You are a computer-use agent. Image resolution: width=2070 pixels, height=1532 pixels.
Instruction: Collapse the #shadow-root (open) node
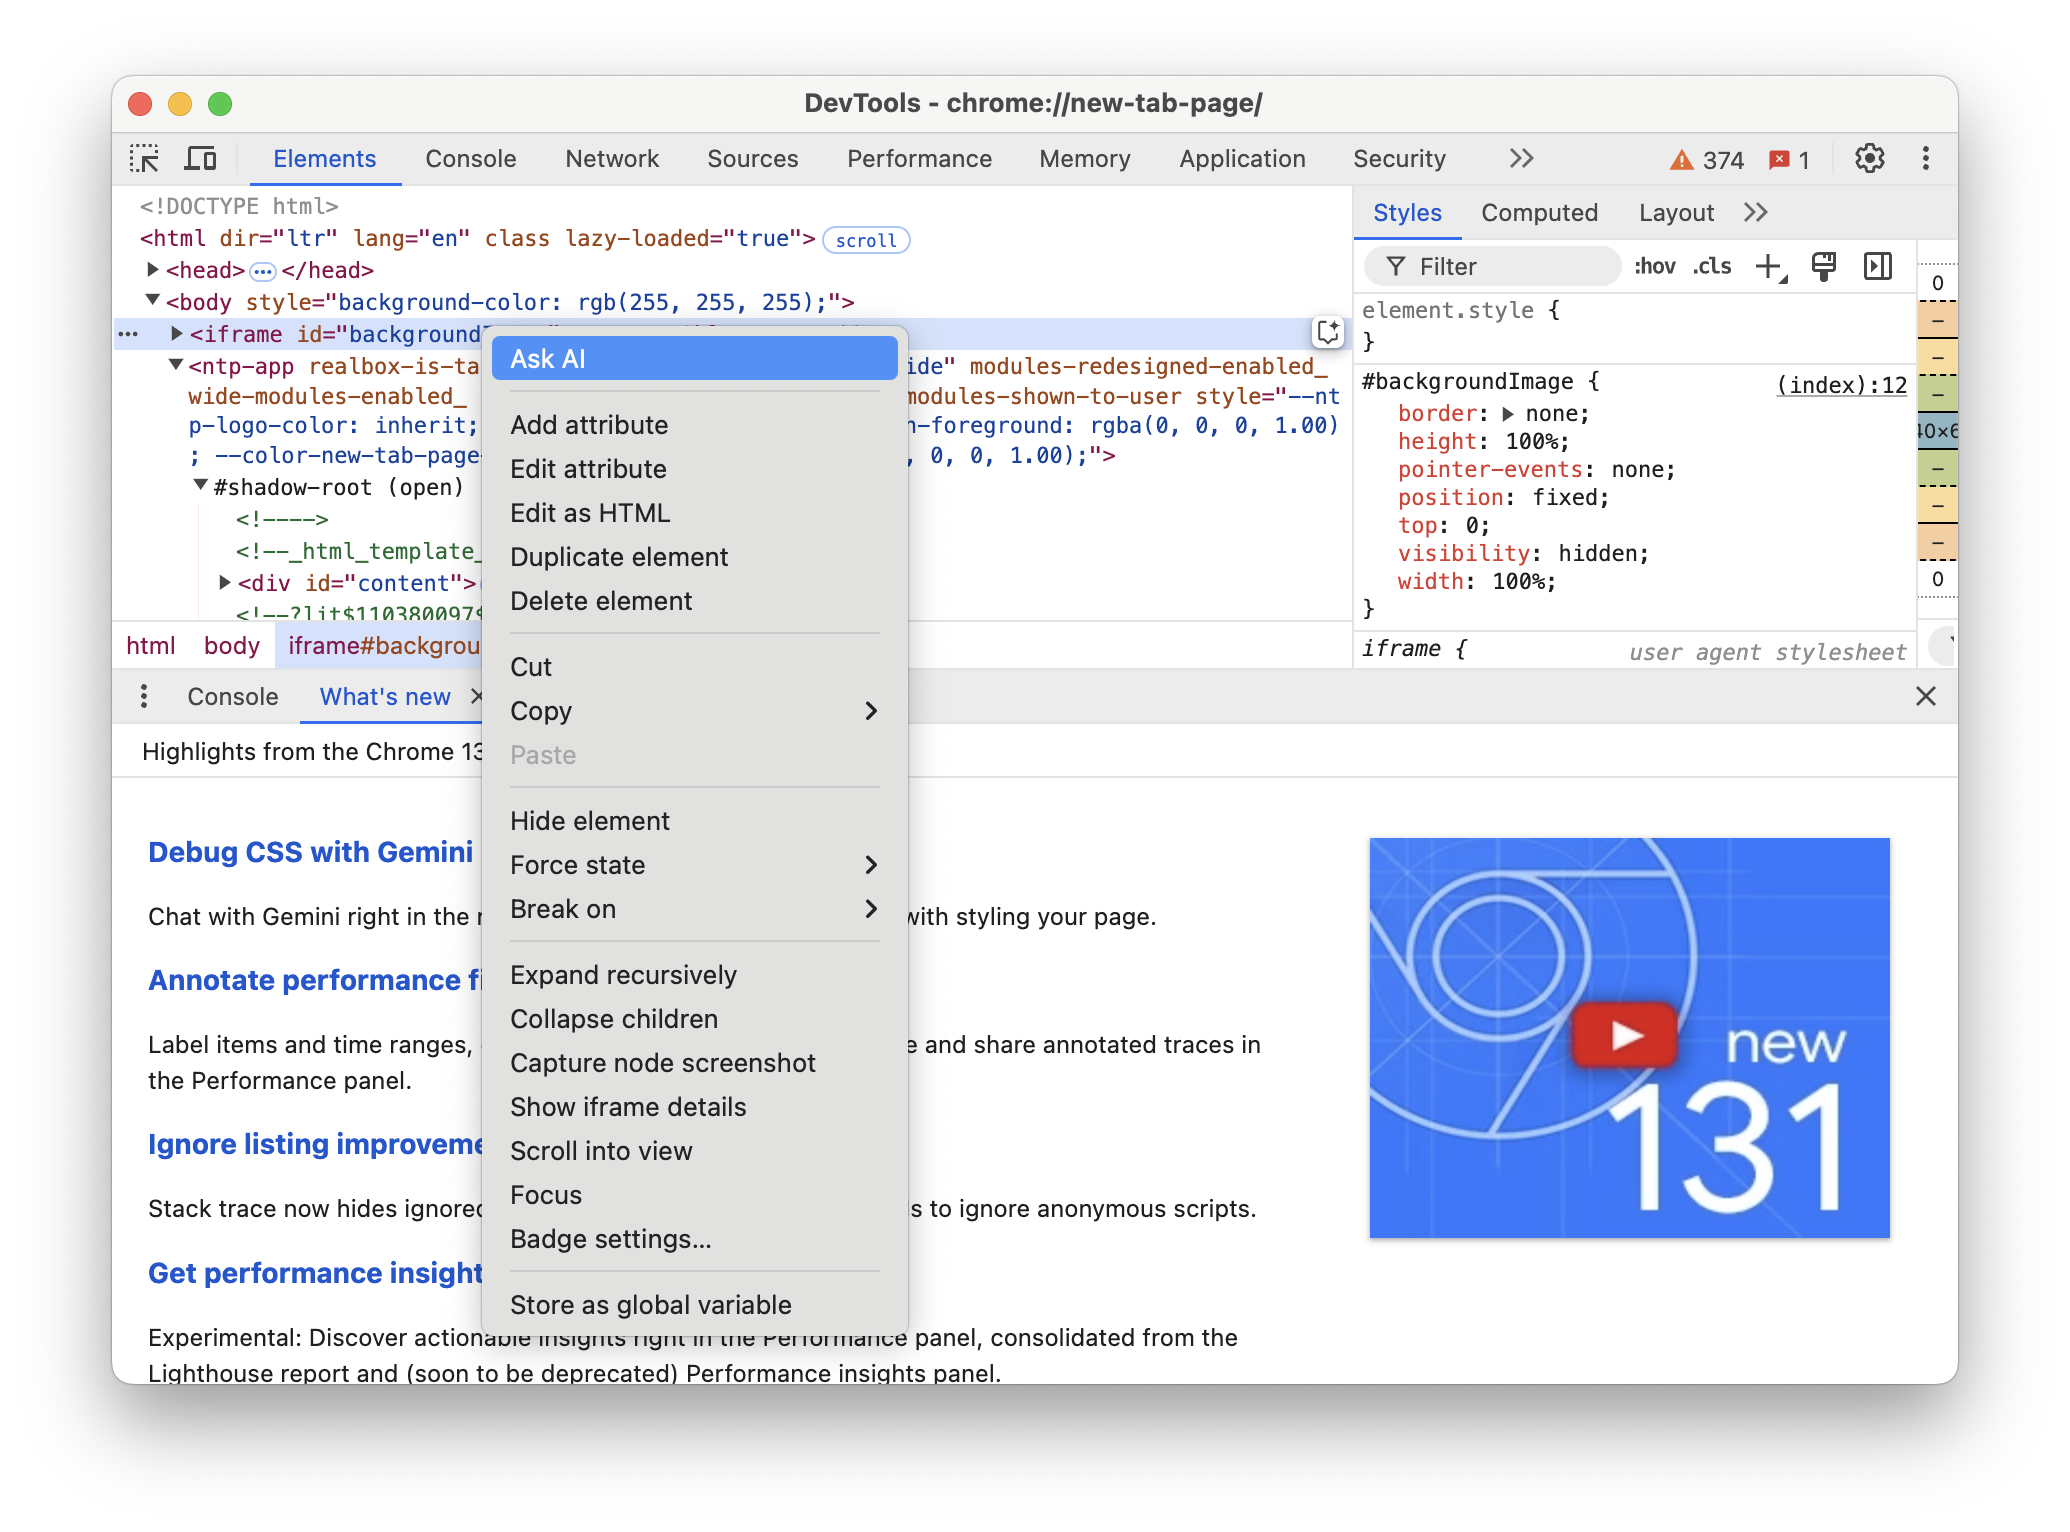tap(201, 486)
